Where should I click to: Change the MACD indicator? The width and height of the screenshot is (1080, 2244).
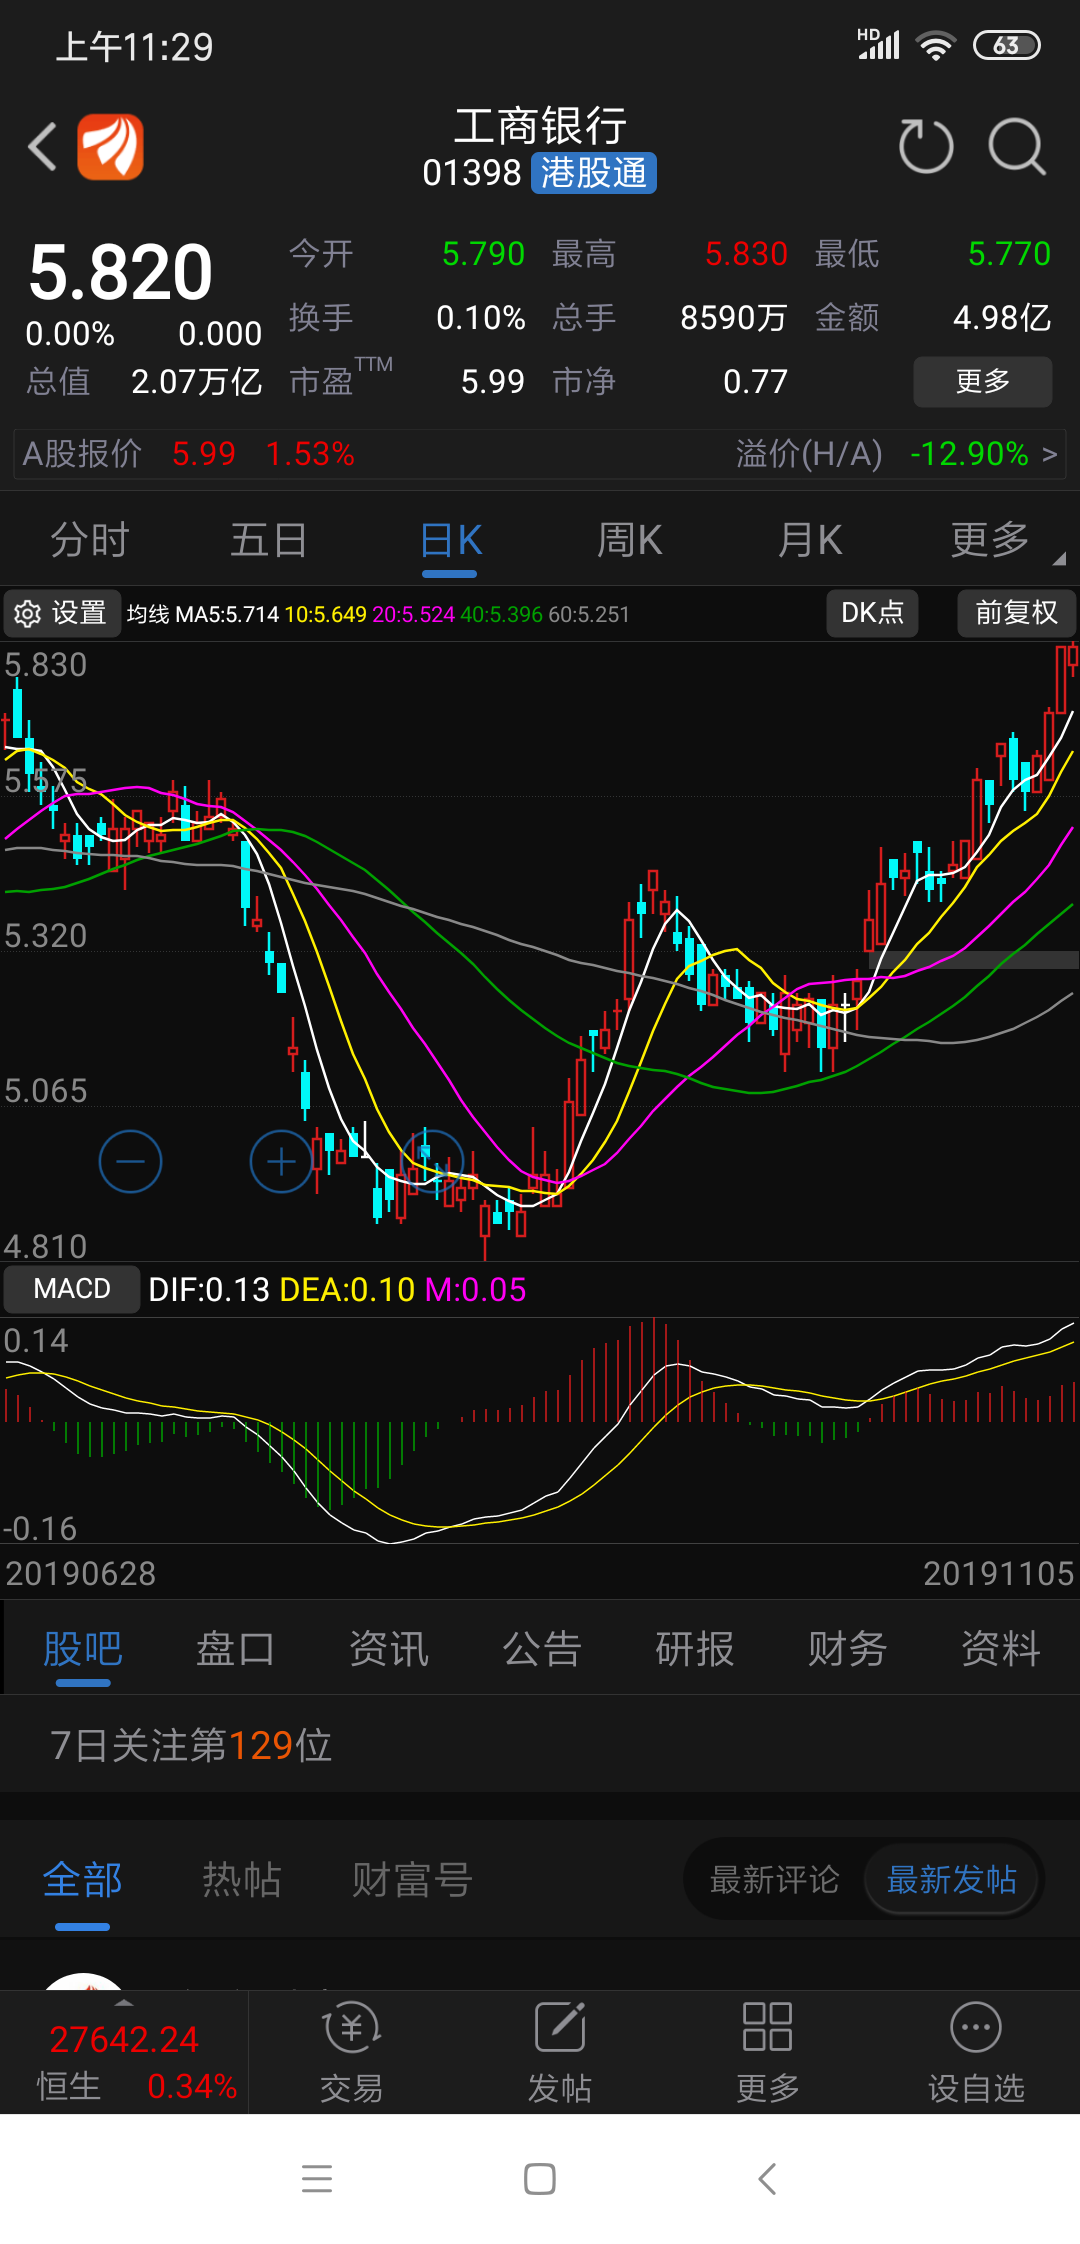point(72,1289)
